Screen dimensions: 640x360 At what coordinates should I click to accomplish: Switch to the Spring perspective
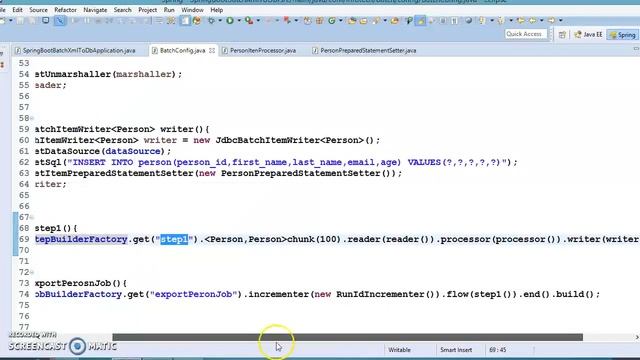pyautogui.click(x=622, y=35)
